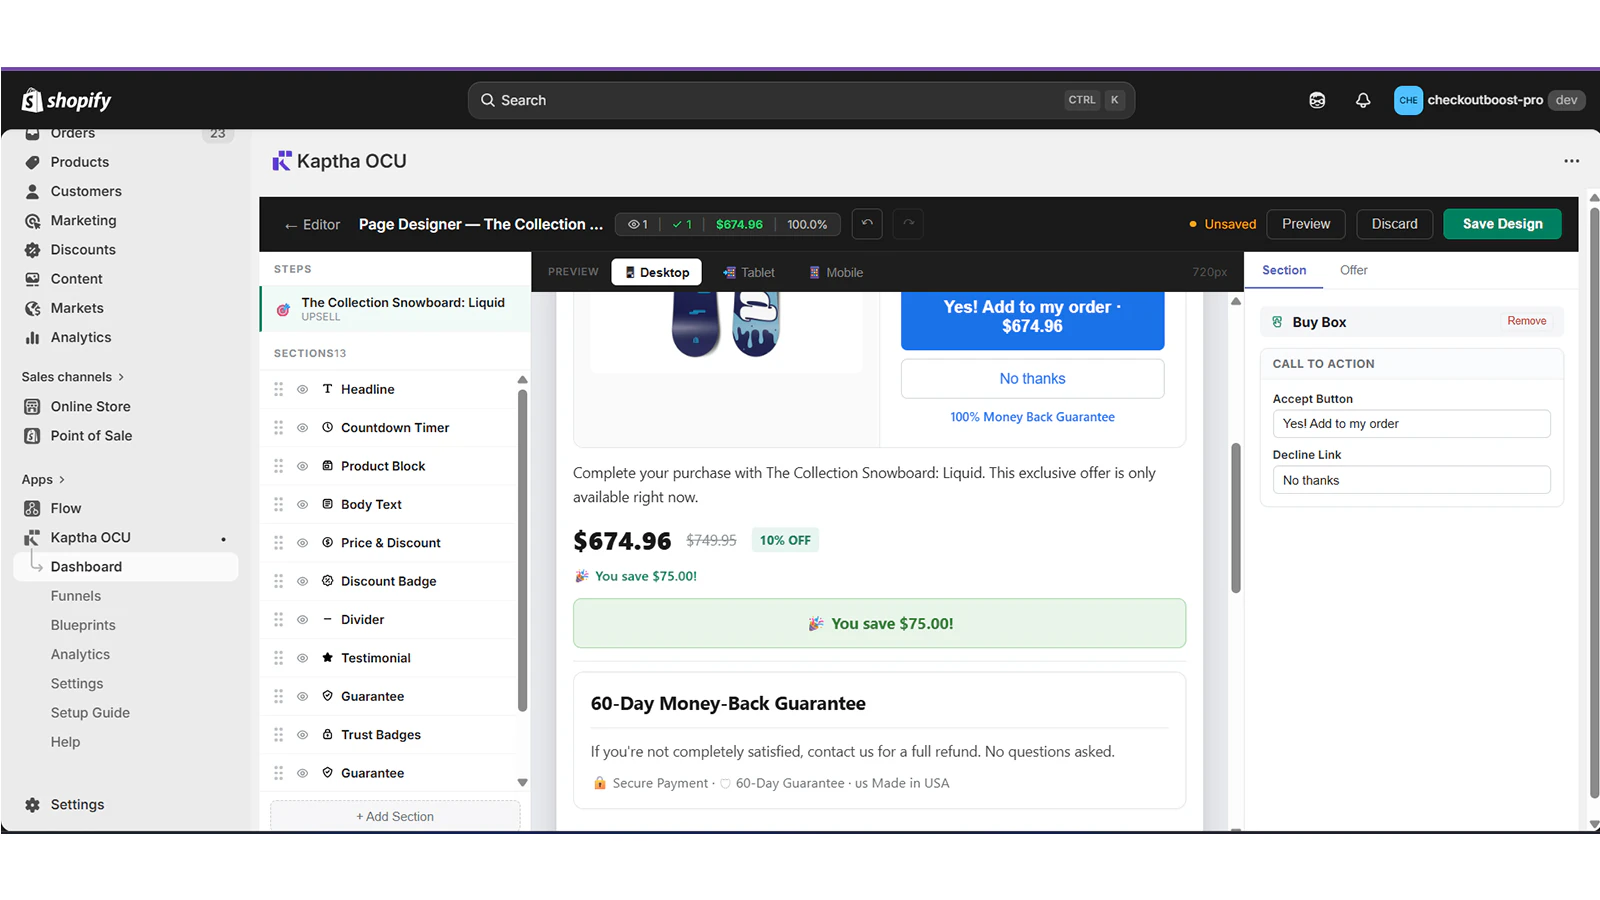Click the drag handle for Testimonial section

(279, 658)
